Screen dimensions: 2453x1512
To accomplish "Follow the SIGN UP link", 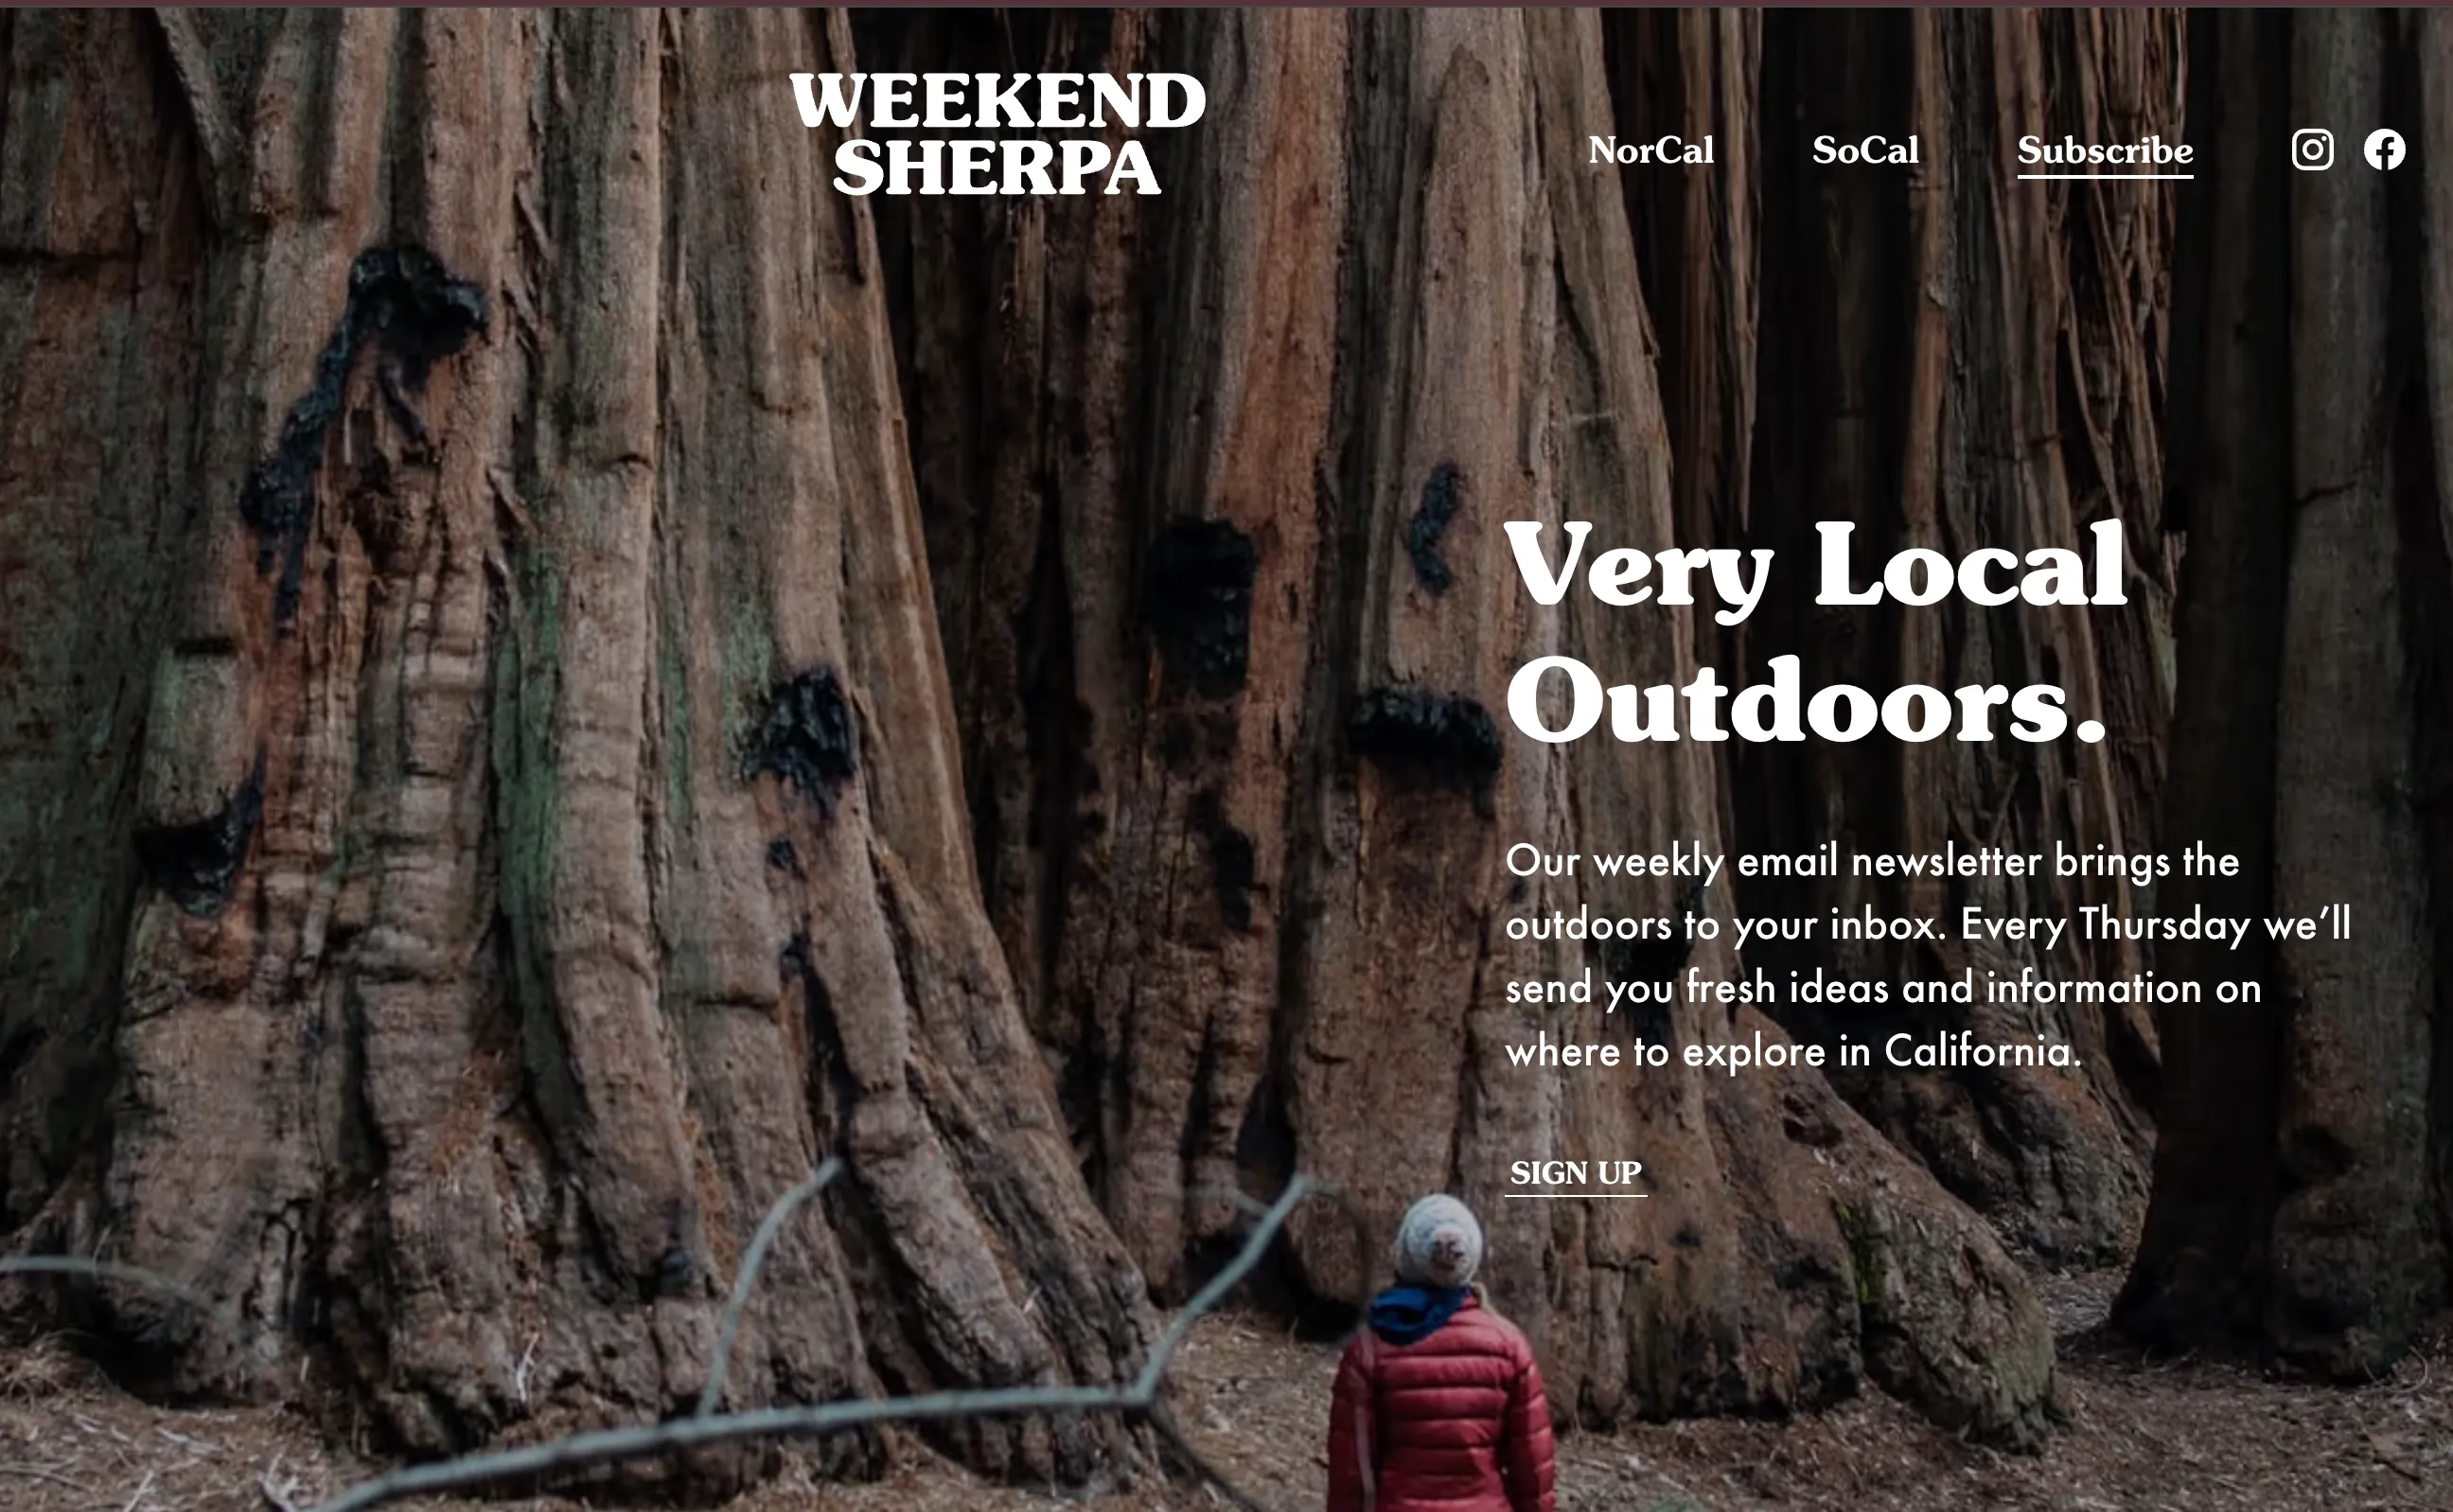I will click(1575, 1173).
